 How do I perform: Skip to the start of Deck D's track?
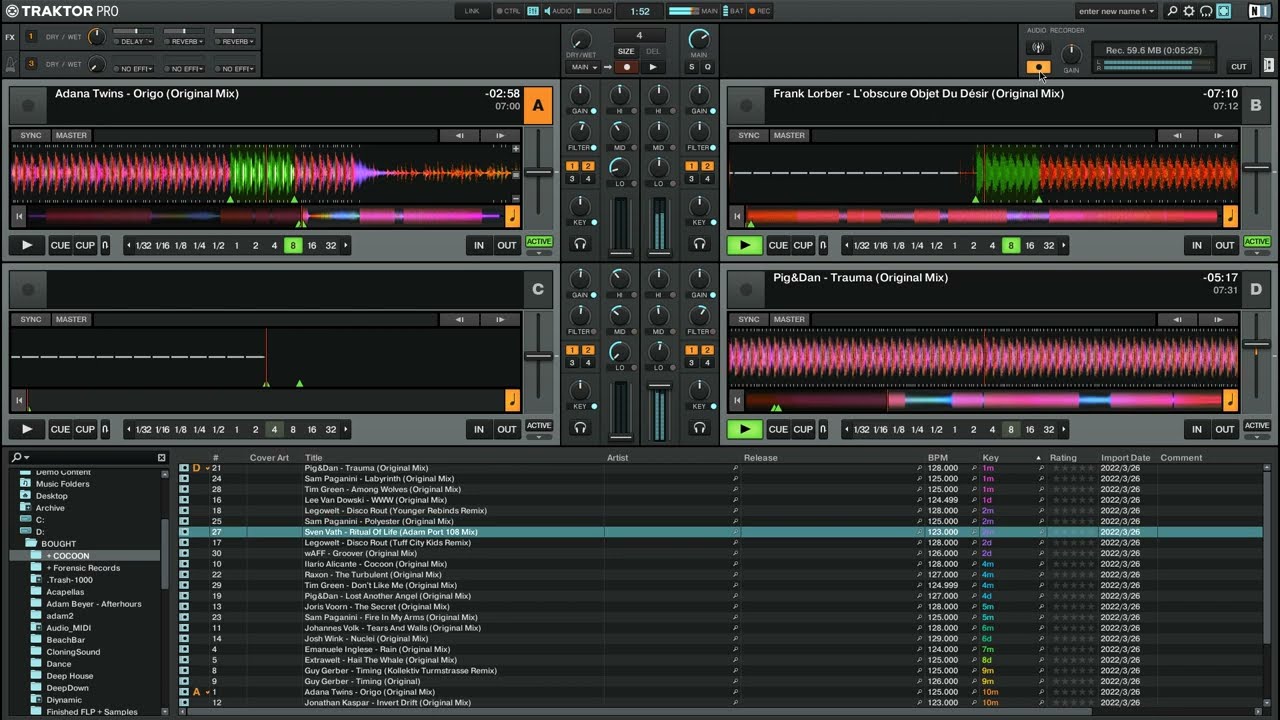pos(737,400)
